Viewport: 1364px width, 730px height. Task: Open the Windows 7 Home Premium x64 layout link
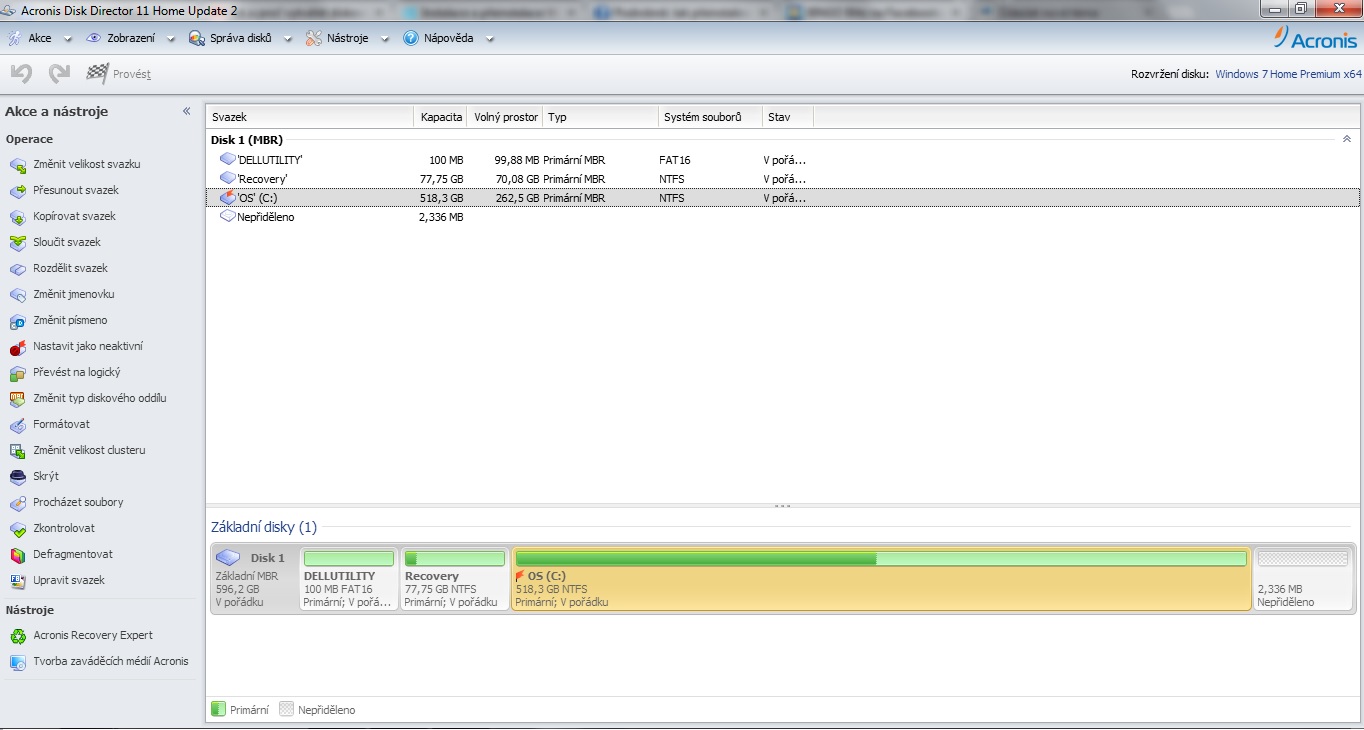point(1288,74)
